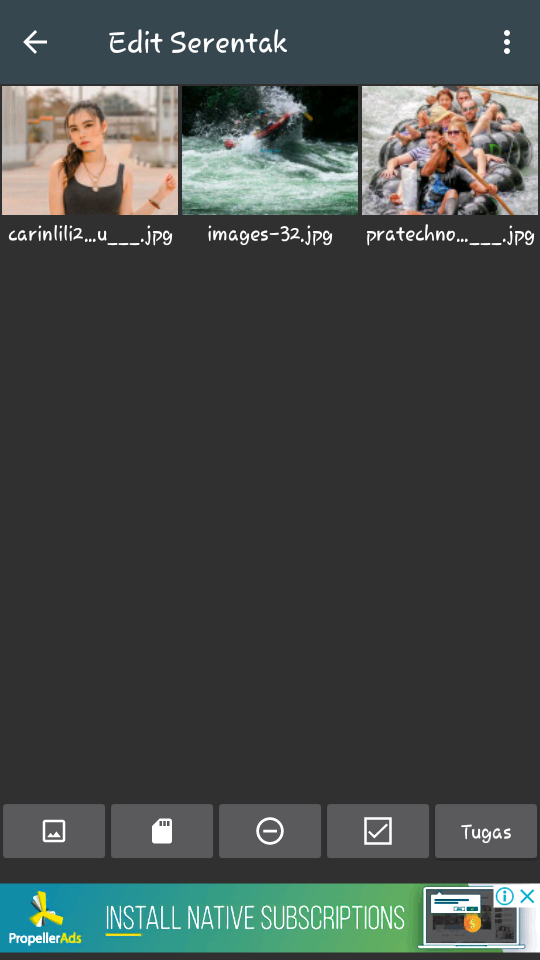Viewport: 540px width, 960px height.
Task: Click the PropellerAds logo
Action: pos(45,918)
